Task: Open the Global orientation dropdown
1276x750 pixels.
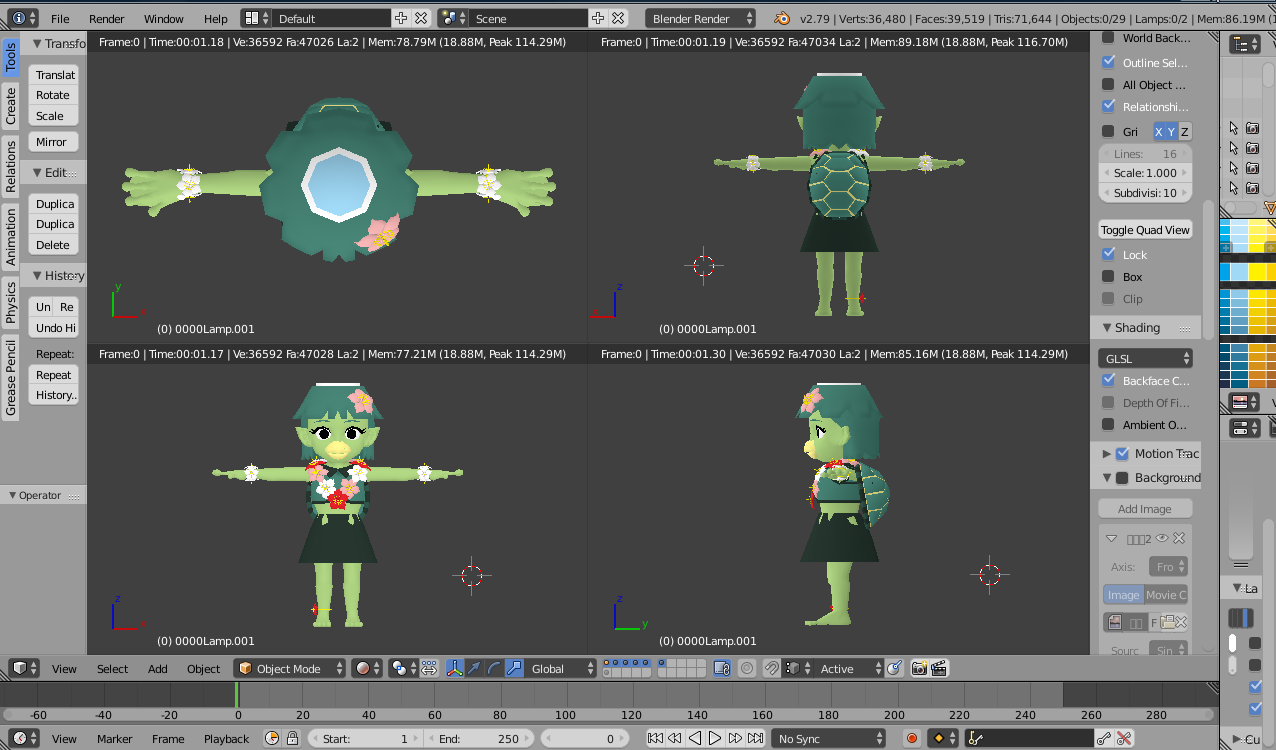Action: click(561, 668)
